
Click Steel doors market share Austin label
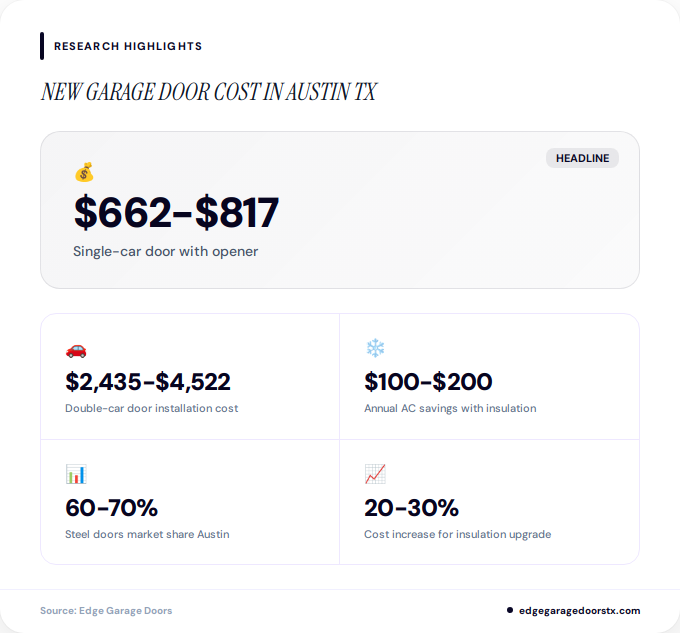coord(147,534)
